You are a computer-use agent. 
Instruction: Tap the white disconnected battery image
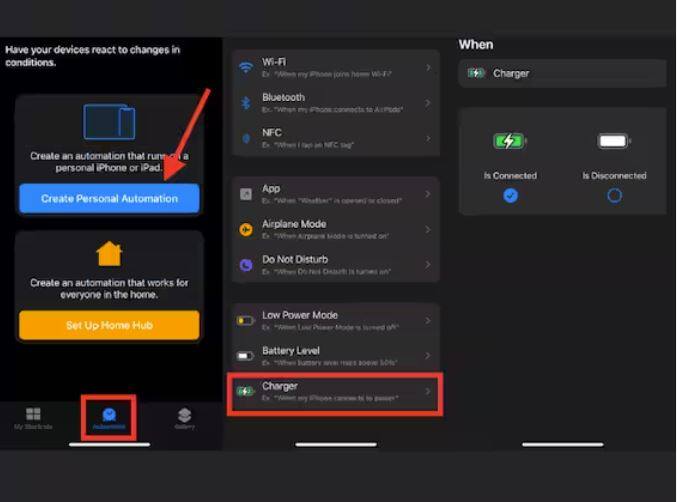(x=614, y=141)
